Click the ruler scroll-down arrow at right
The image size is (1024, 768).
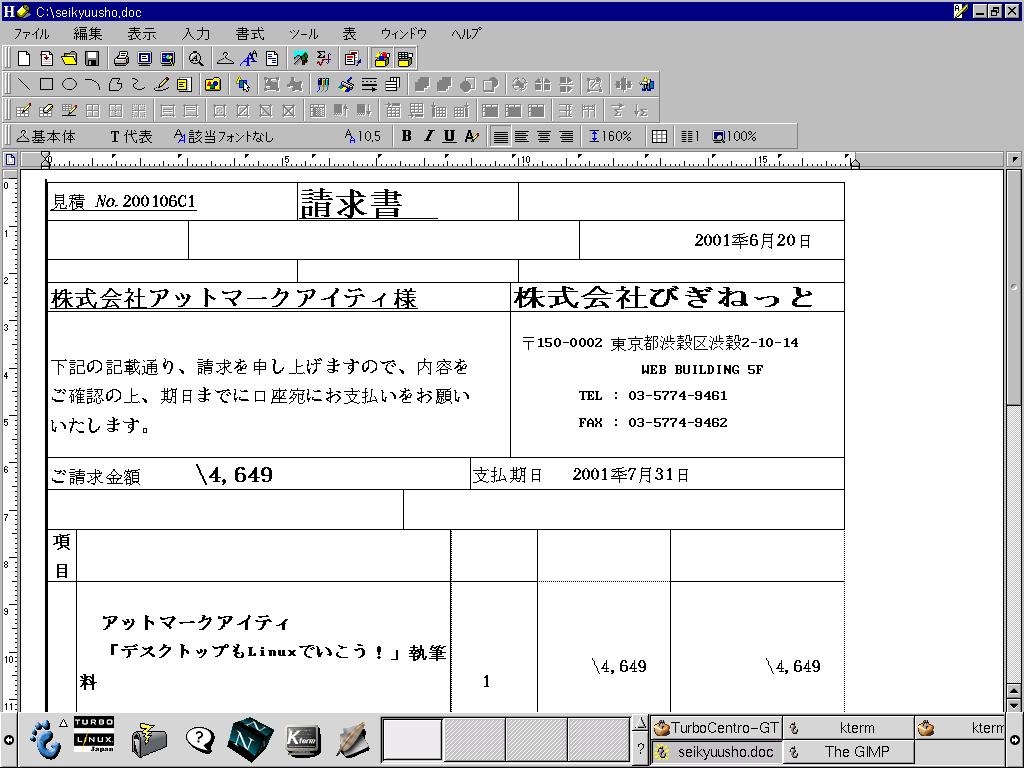click(1014, 159)
